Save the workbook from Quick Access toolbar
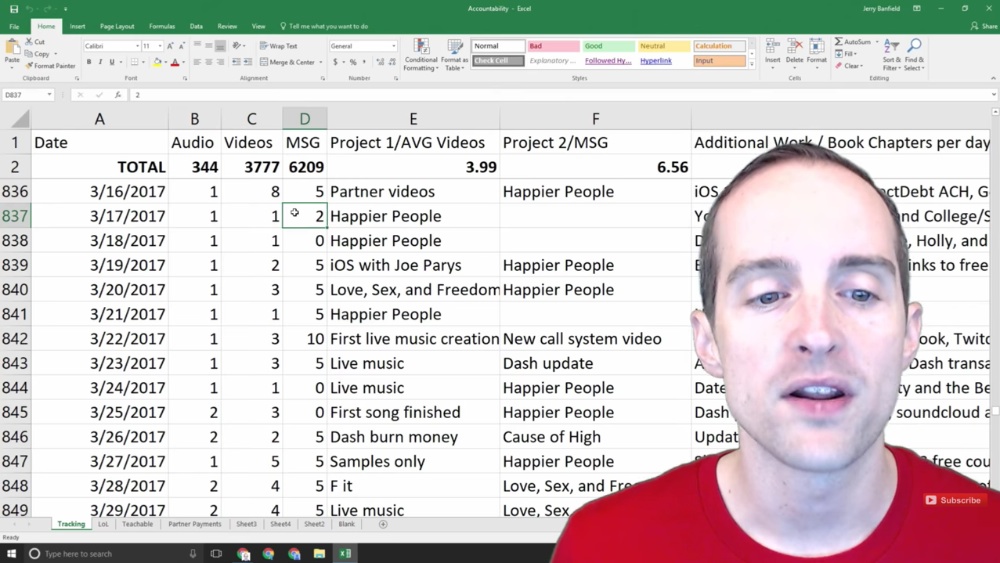The height and width of the screenshot is (563, 1000). point(14,9)
